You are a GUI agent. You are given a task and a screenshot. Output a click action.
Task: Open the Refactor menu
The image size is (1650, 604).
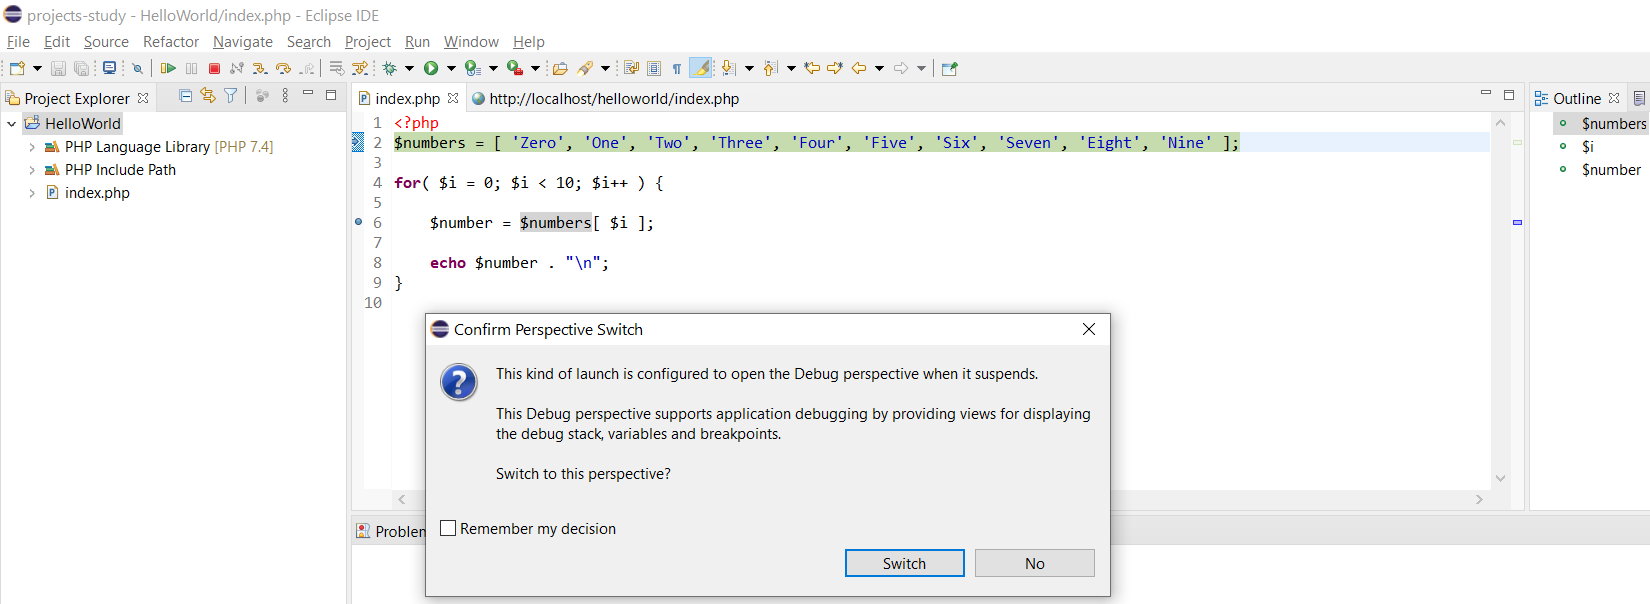coord(171,41)
